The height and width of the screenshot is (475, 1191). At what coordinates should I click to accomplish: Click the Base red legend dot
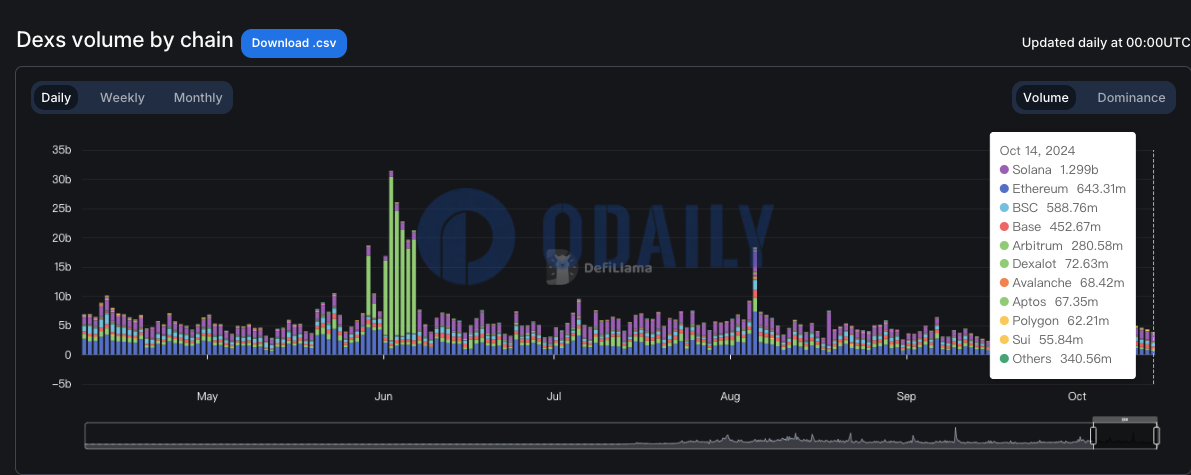[1004, 226]
